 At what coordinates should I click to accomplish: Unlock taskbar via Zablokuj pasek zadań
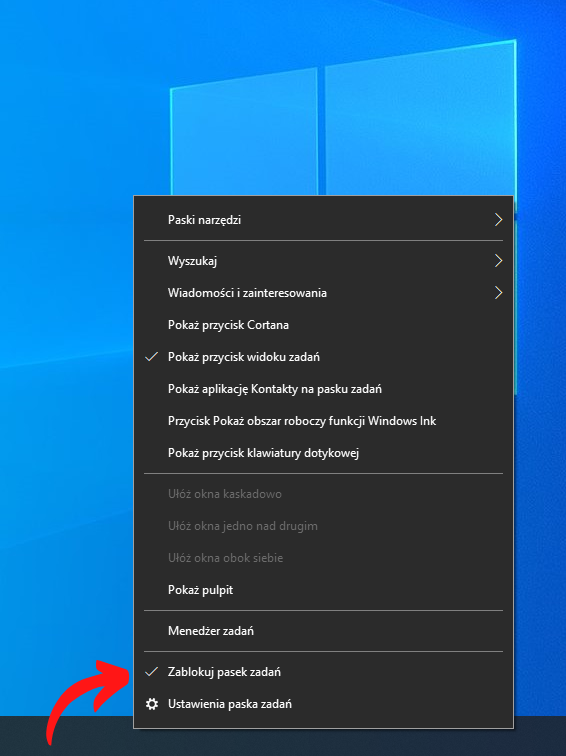323,672
